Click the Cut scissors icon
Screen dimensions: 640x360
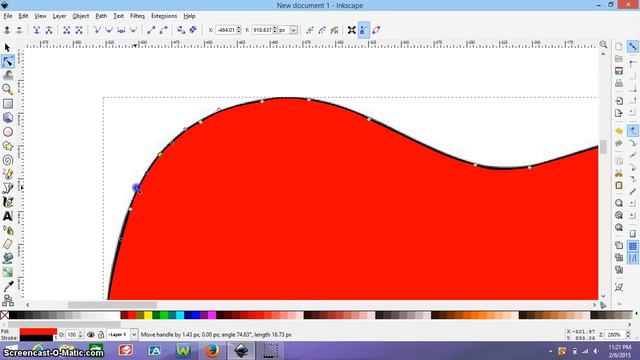(x=619, y=173)
